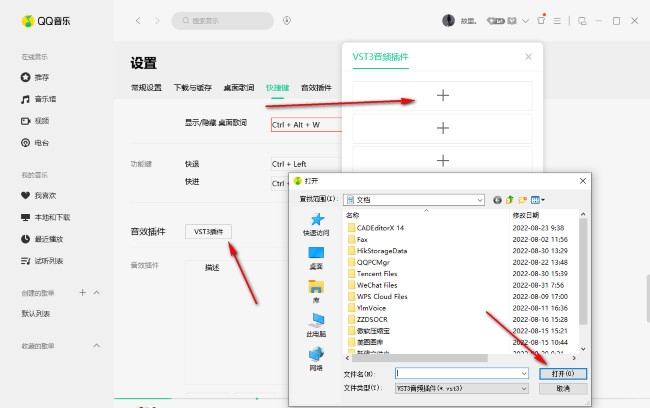Click the go-up-one-level folder icon
Screen dimensions: 650x408
(510, 200)
